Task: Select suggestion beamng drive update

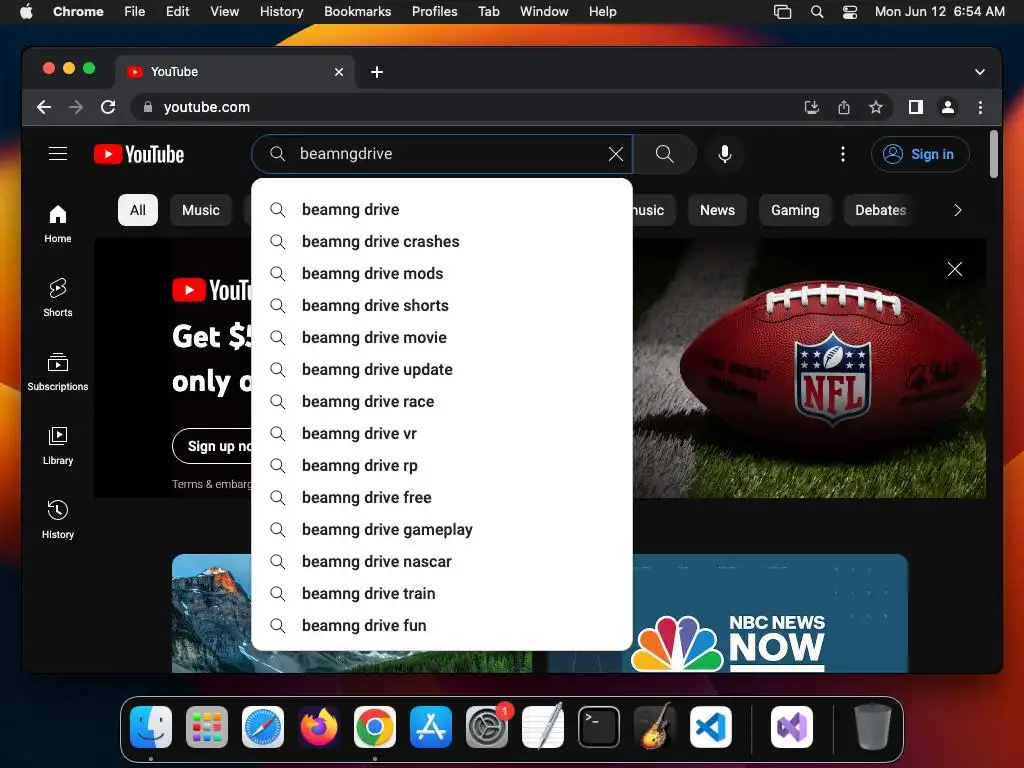Action: pos(441,370)
